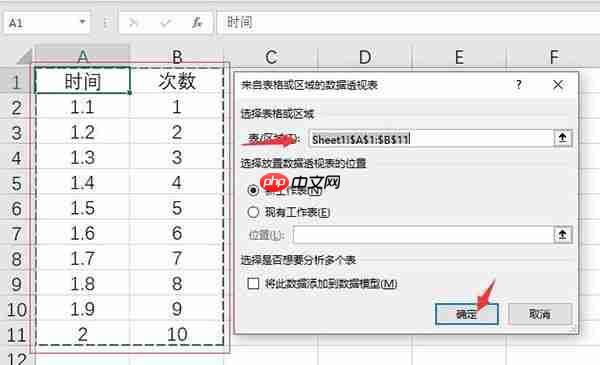This screenshot has height=365, width=600.
Task: Click cell A11 containing 2
Action: click(83, 334)
